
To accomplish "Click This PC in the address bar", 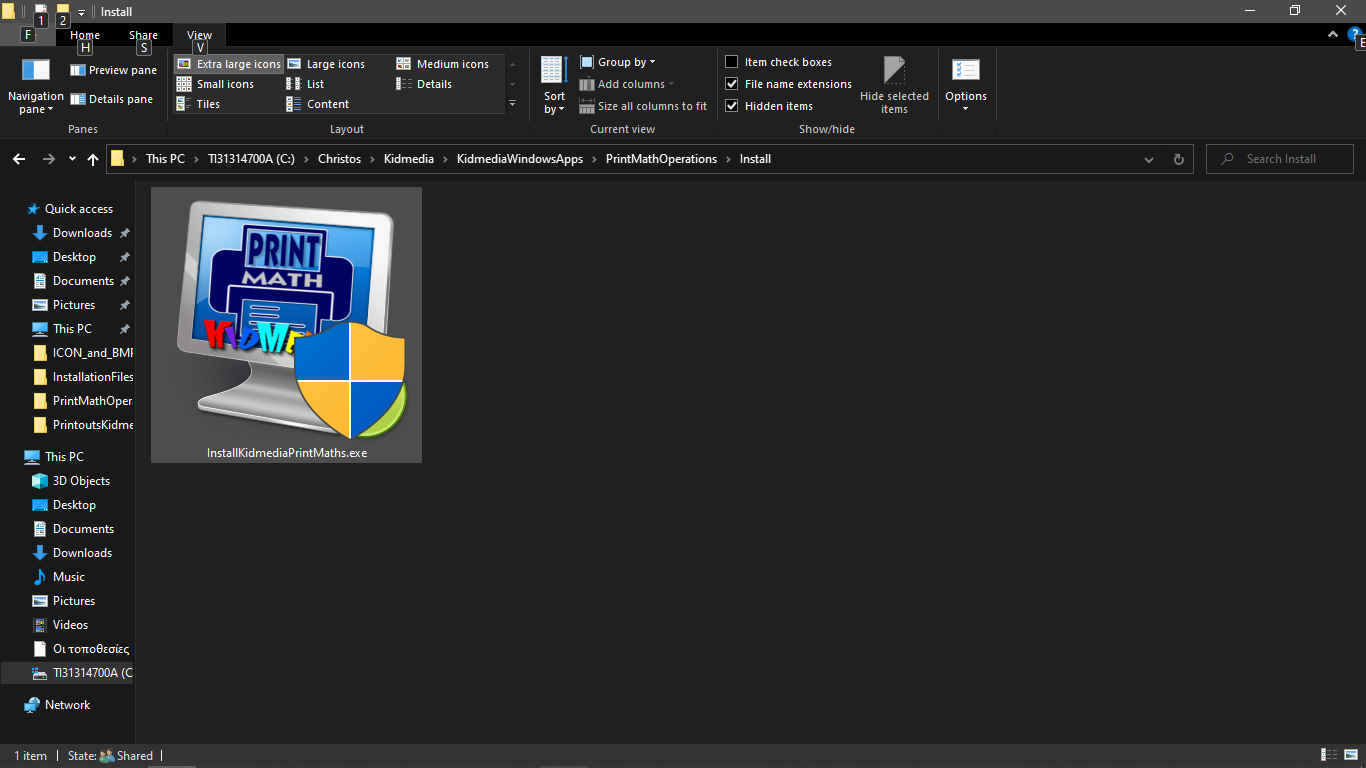I will 165,159.
